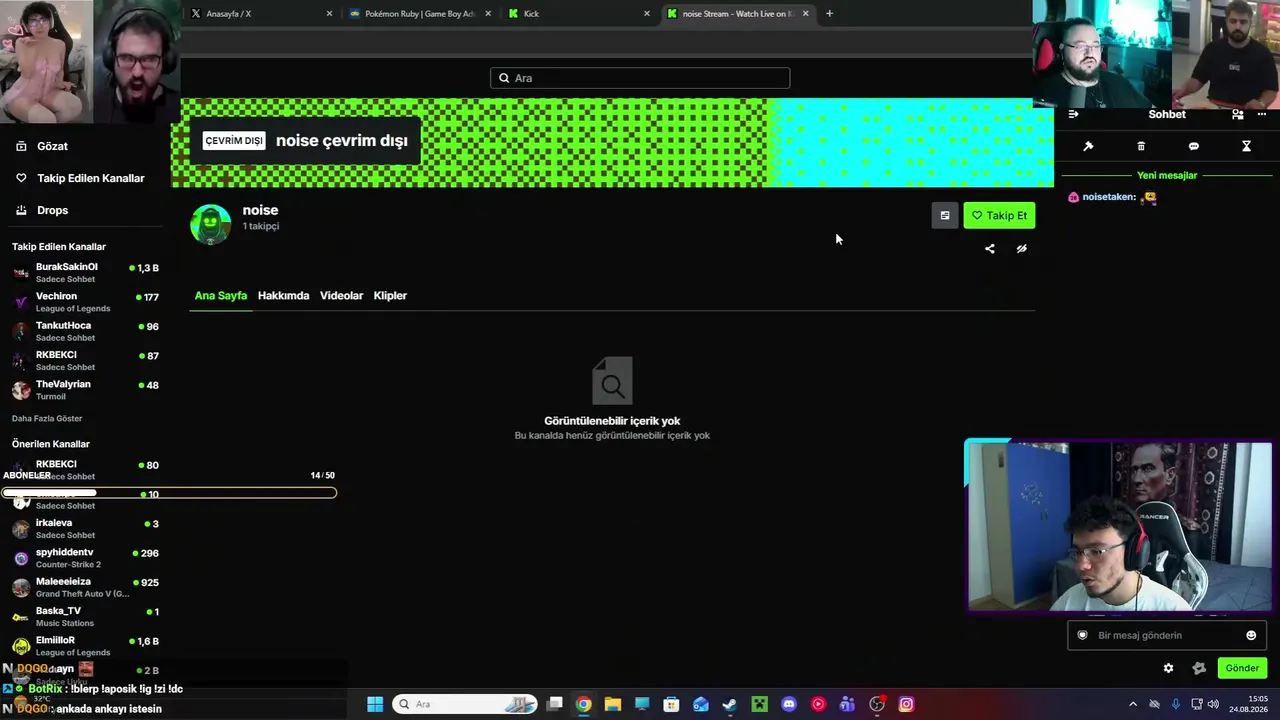
Task: Open Task View on taskbar
Action: point(555,704)
